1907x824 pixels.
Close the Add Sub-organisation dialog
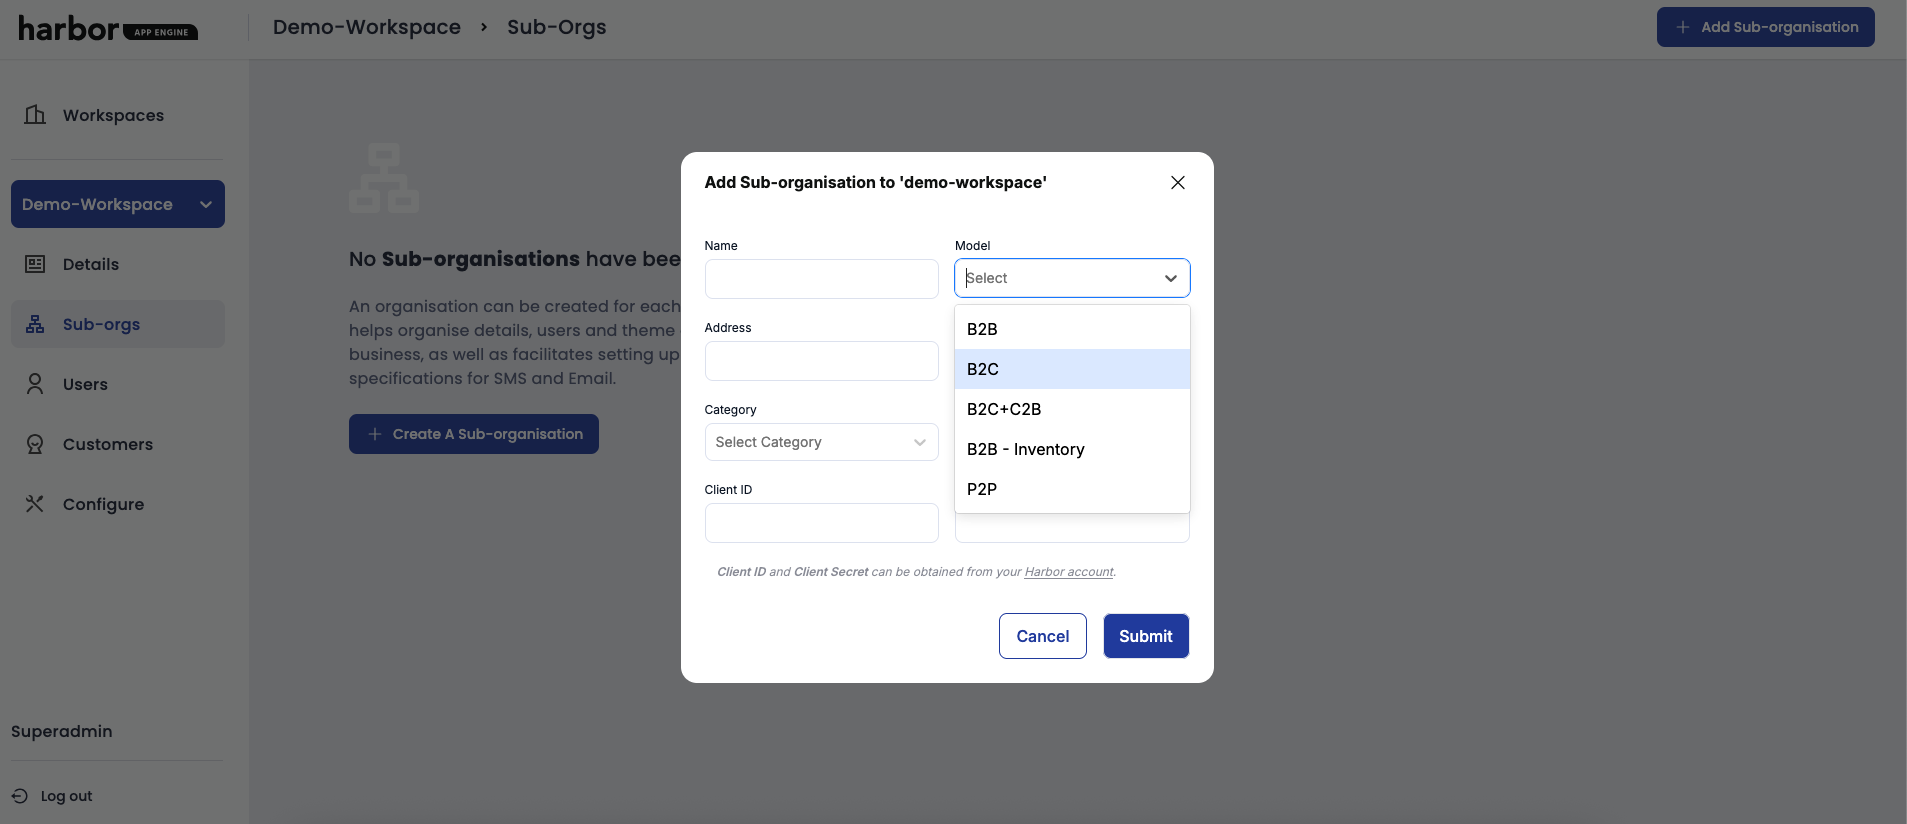tap(1177, 182)
